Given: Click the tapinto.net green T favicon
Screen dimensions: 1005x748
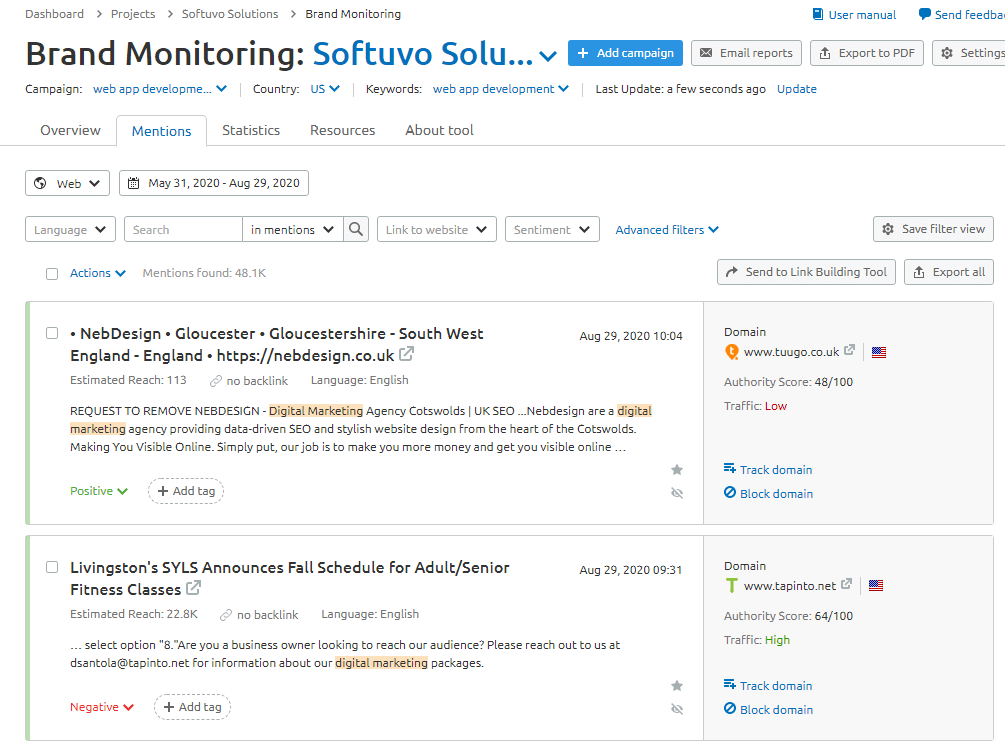Looking at the screenshot, I should point(731,586).
